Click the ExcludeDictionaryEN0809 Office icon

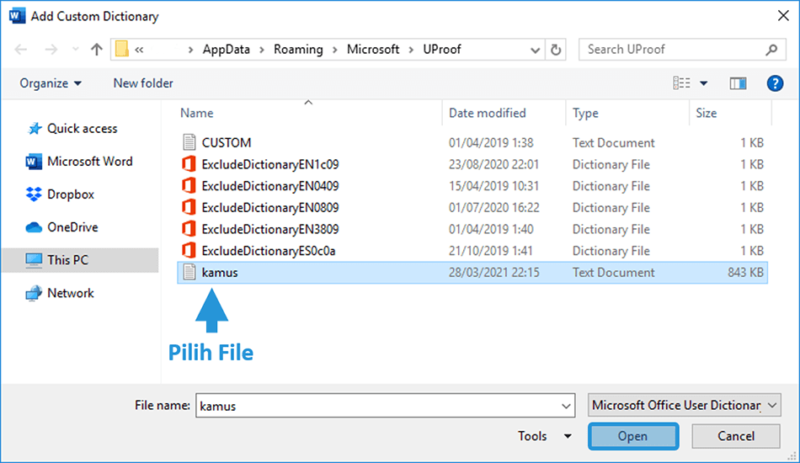point(189,207)
